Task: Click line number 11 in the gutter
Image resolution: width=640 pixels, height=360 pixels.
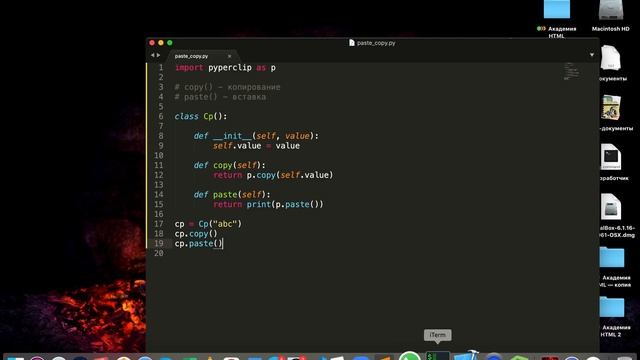Action: click(x=159, y=165)
